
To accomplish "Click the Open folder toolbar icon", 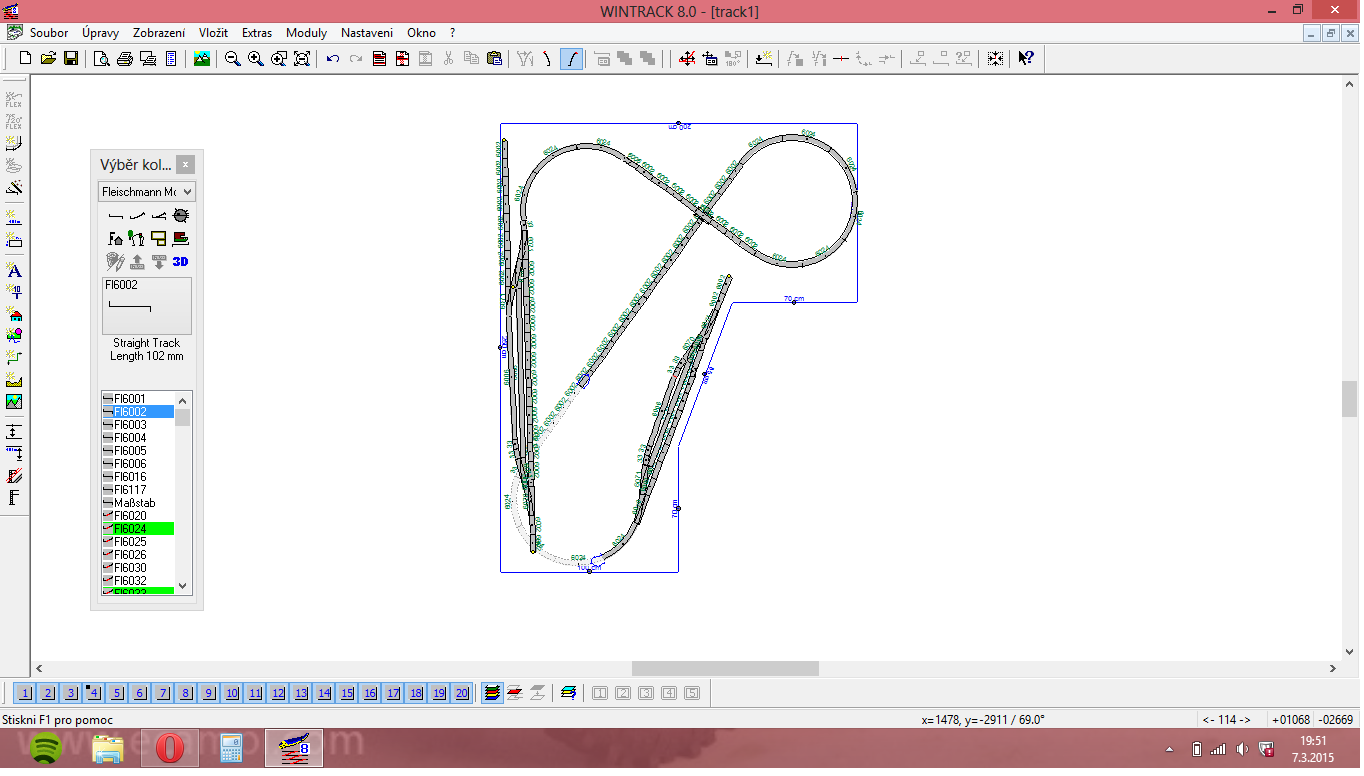I will 48,59.
